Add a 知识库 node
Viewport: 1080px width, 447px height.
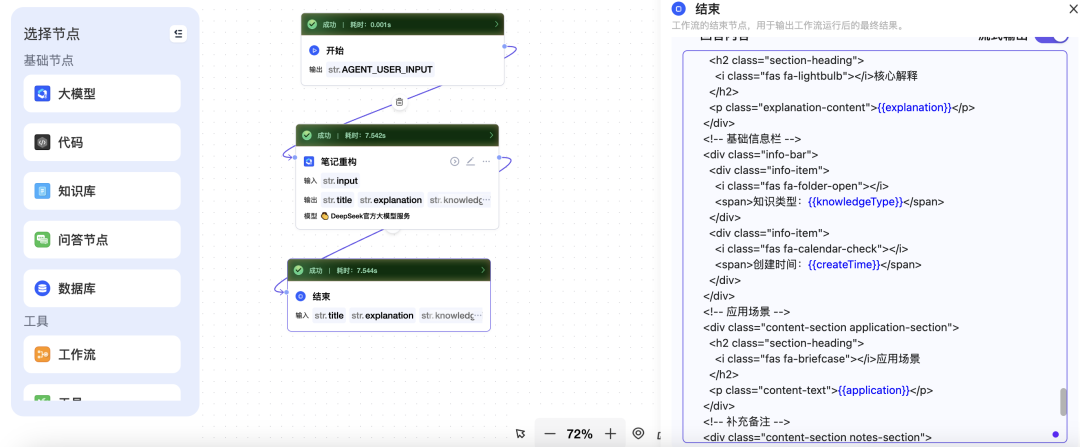(102, 191)
